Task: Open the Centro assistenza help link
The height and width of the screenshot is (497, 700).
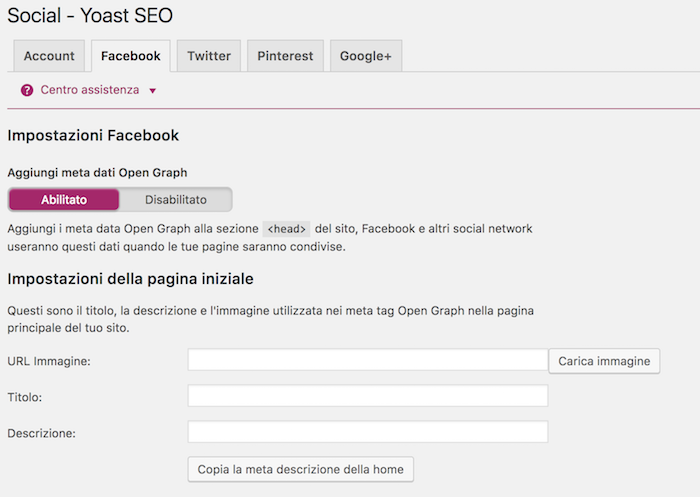Action: click(90, 90)
